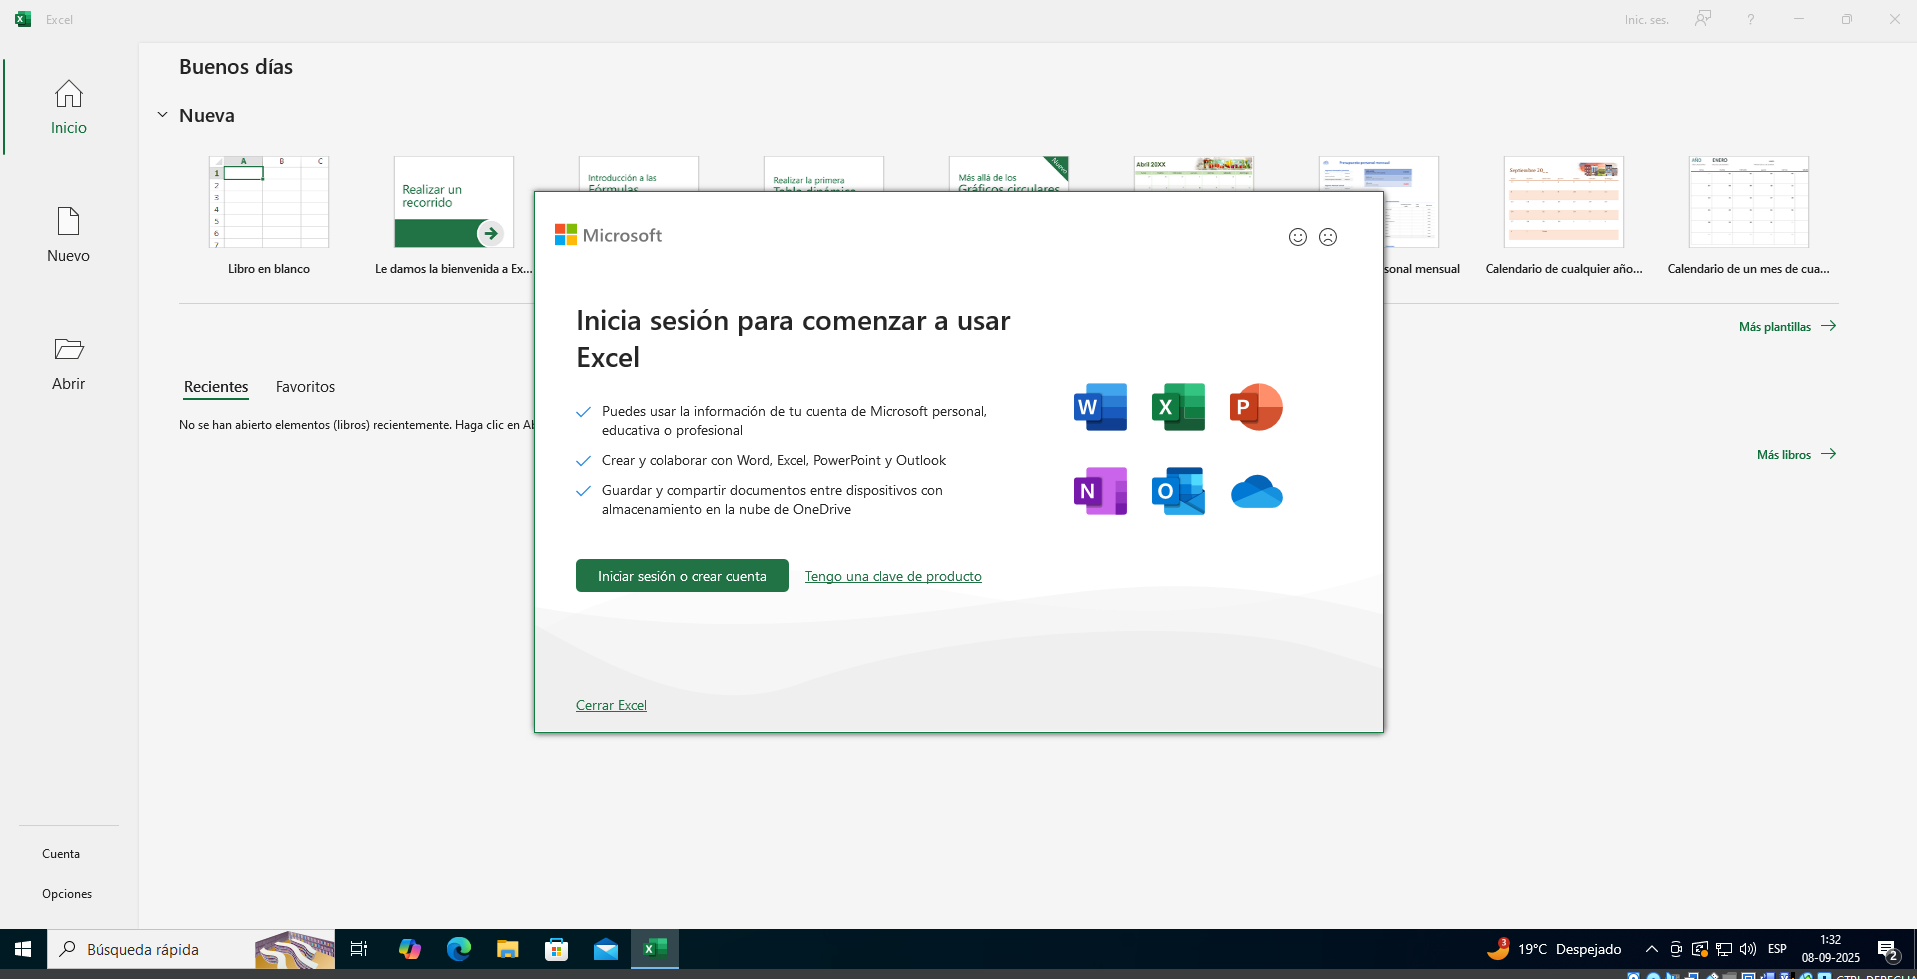This screenshot has height=979, width=1917.
Task: Click Iniciar sesión o crear cuenta
Action: click(x=682, y=576)
